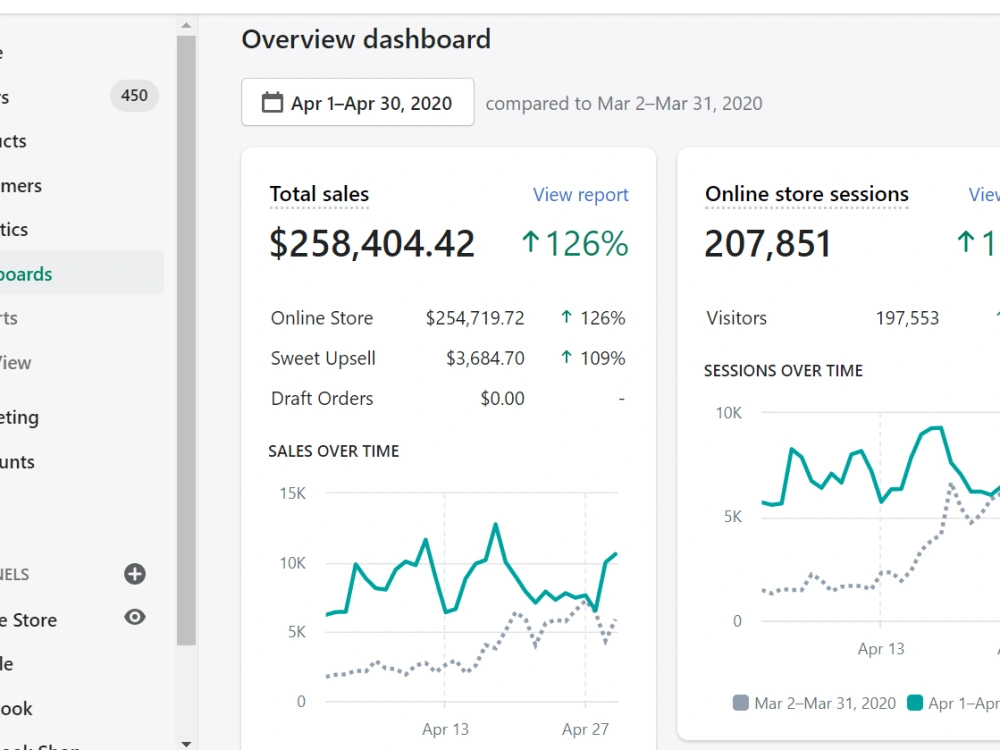
Task: Click the calendar icon in date button
Action: click(272, 102)
